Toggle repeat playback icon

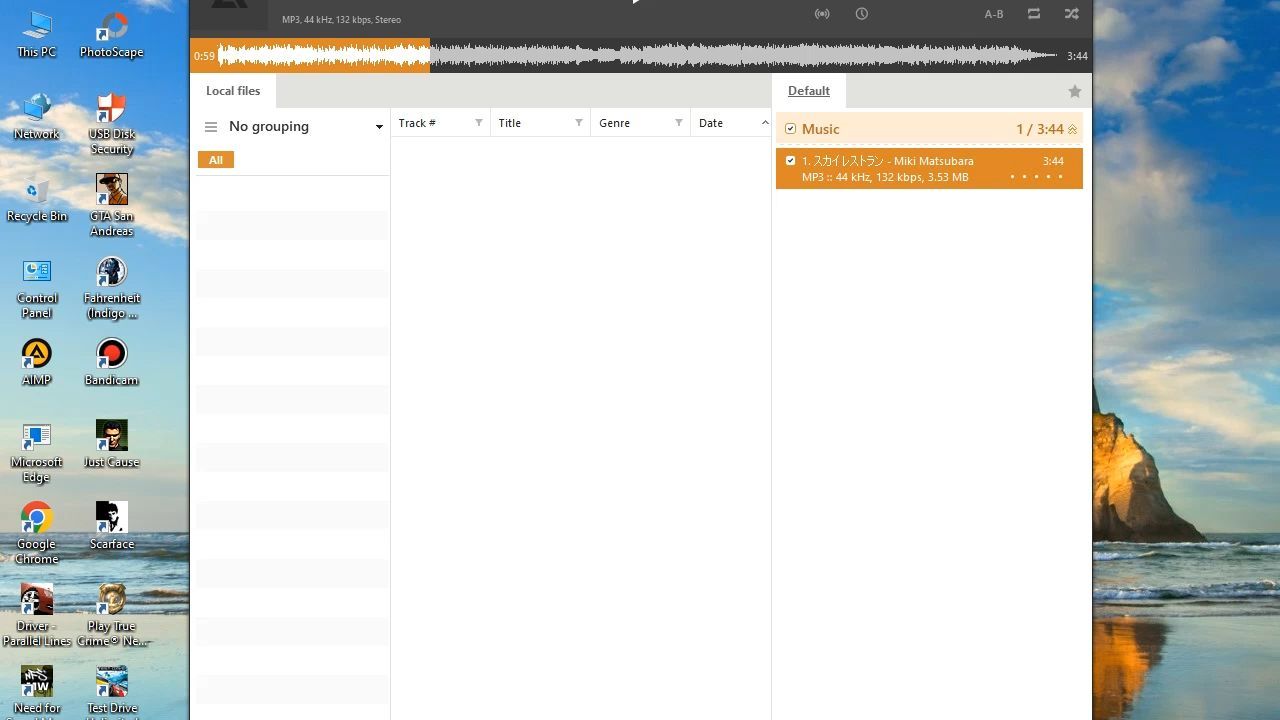coord(1034,14)
